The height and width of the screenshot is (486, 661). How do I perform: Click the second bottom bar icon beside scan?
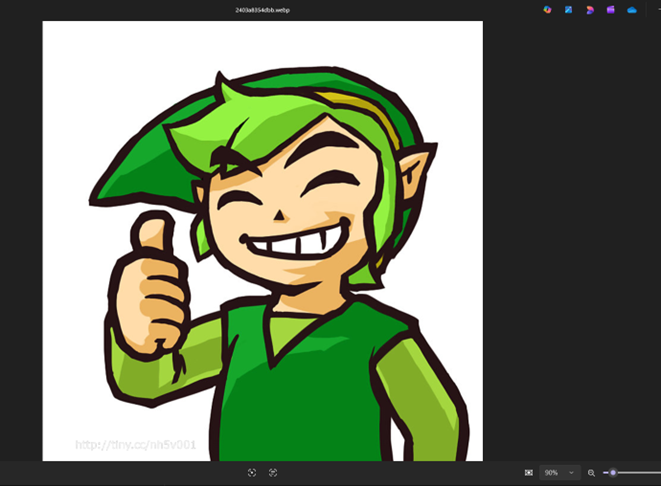pyautogui.click(x=273, y=472)
